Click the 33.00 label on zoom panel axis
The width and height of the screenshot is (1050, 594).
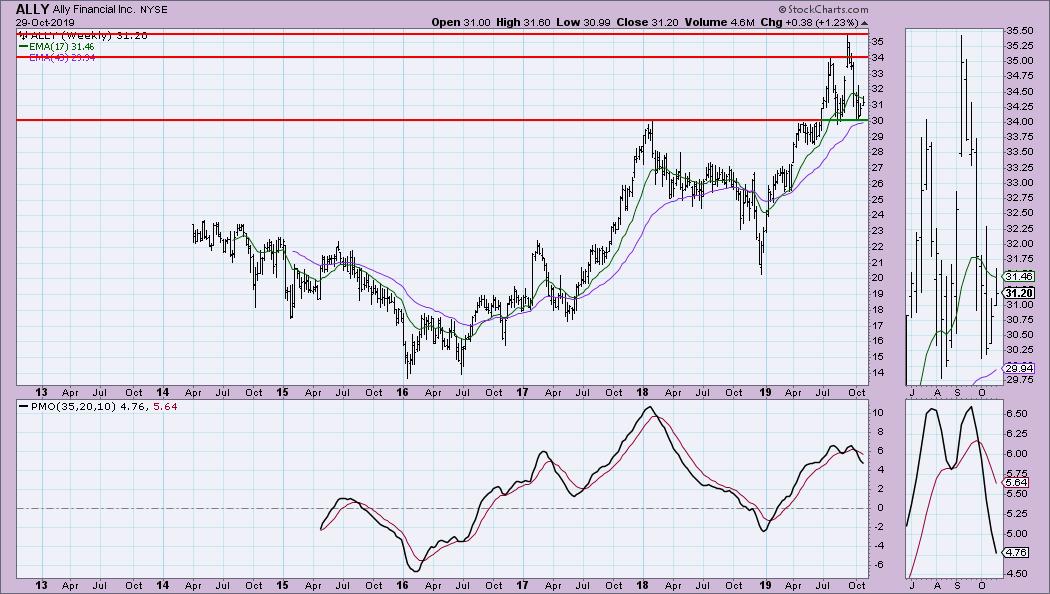1019,183
